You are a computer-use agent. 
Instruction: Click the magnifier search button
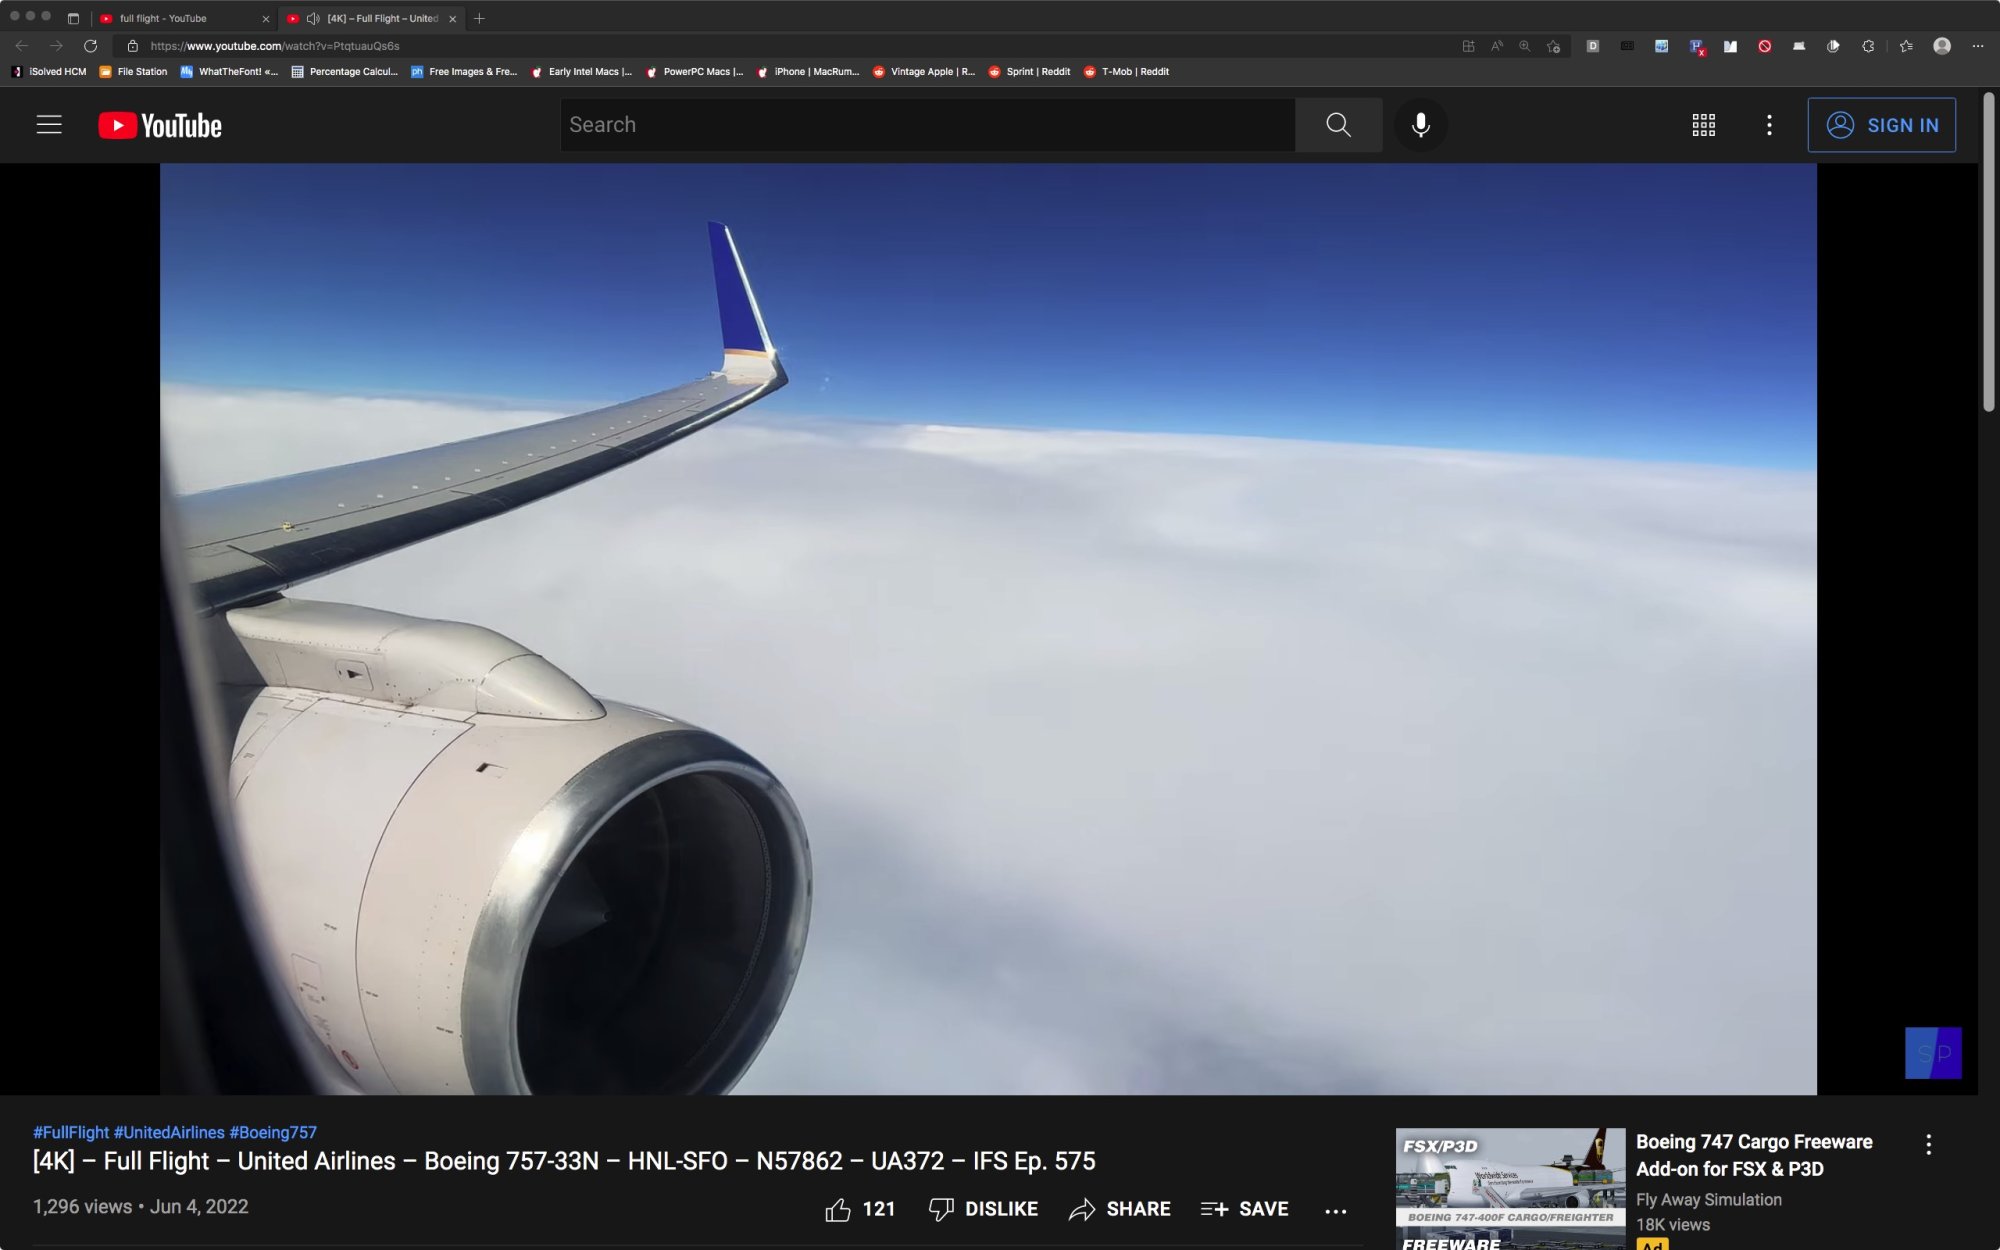tap(1338, 125)
